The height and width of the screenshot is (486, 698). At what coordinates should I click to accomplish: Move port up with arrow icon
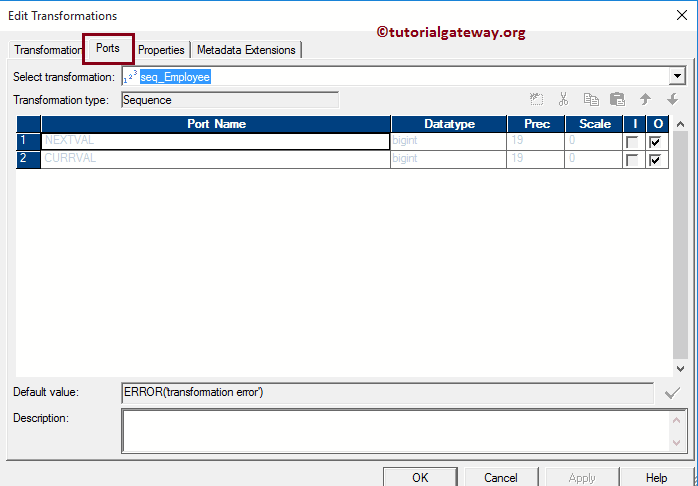coord(645,99)
